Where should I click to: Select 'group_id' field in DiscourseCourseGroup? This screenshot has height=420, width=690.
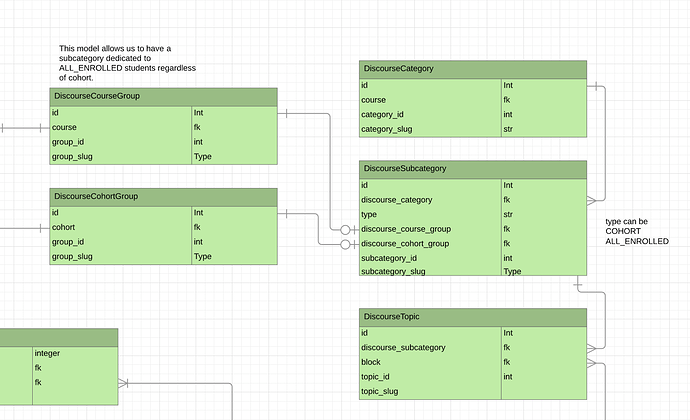click(68, 142)
